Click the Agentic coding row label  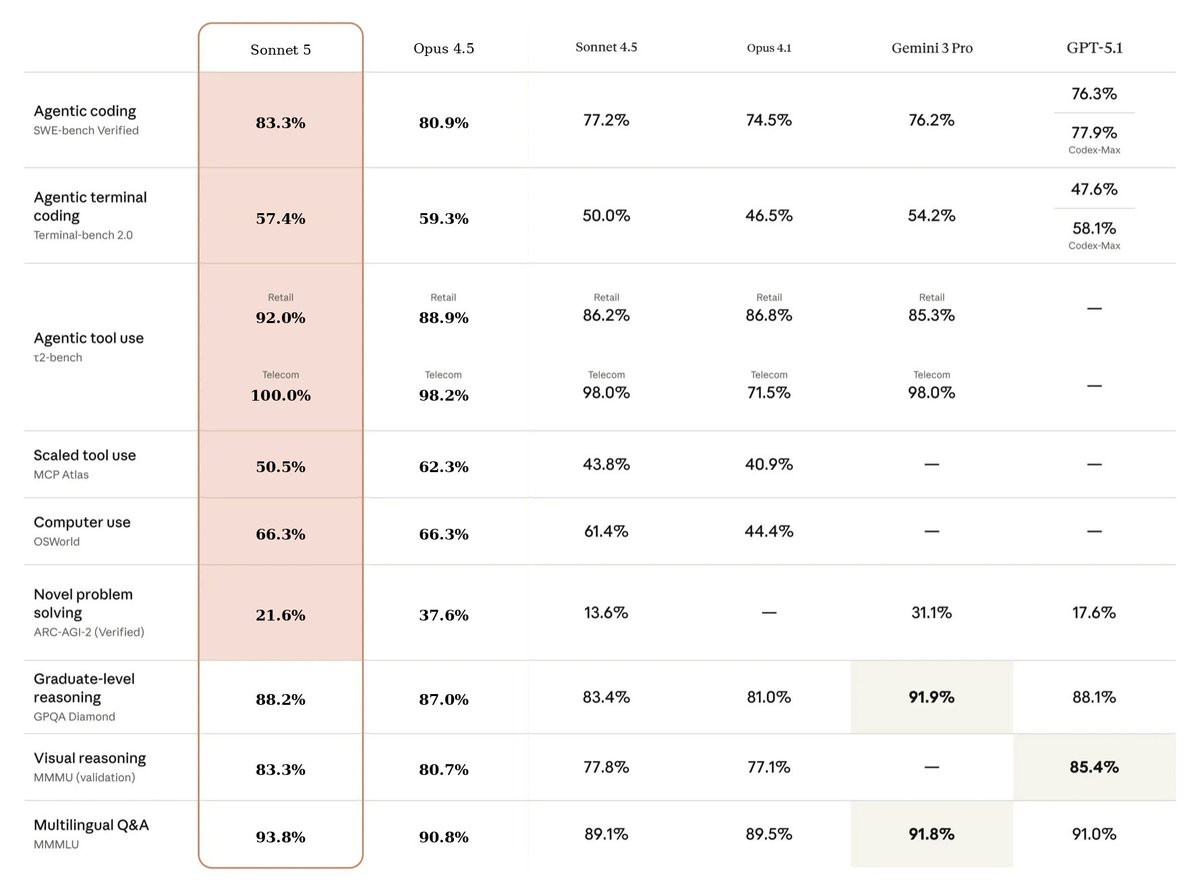85,111
